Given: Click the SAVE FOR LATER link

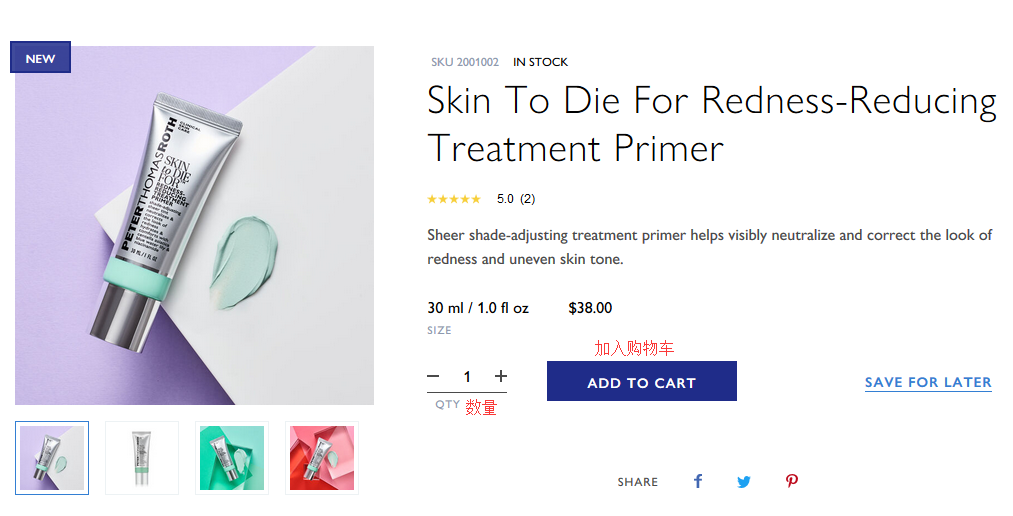Looking at the screenshot, I should [928, 382].
